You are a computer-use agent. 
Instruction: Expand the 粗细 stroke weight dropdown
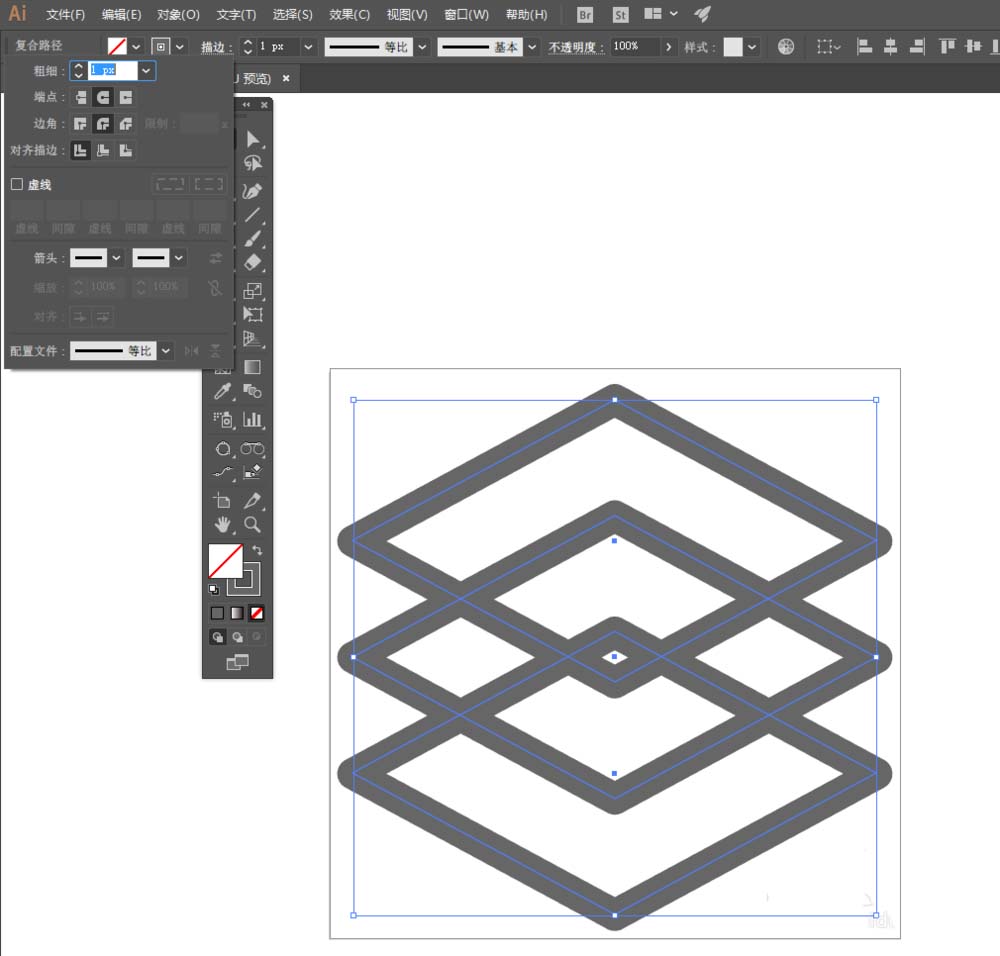click(146, 70)
